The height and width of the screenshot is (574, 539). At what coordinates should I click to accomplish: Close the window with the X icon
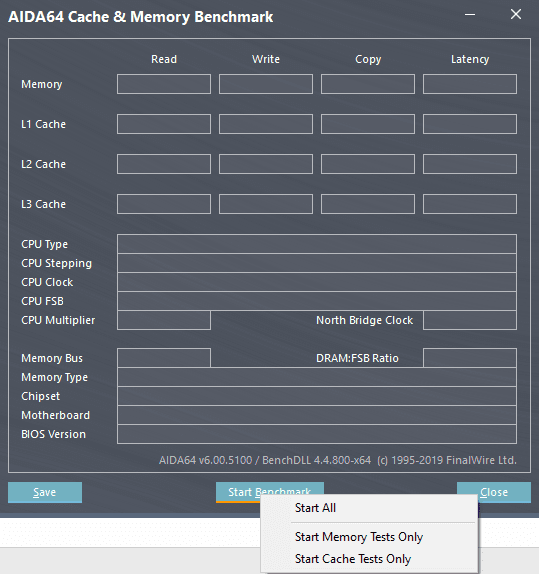[x=516, y=14]
